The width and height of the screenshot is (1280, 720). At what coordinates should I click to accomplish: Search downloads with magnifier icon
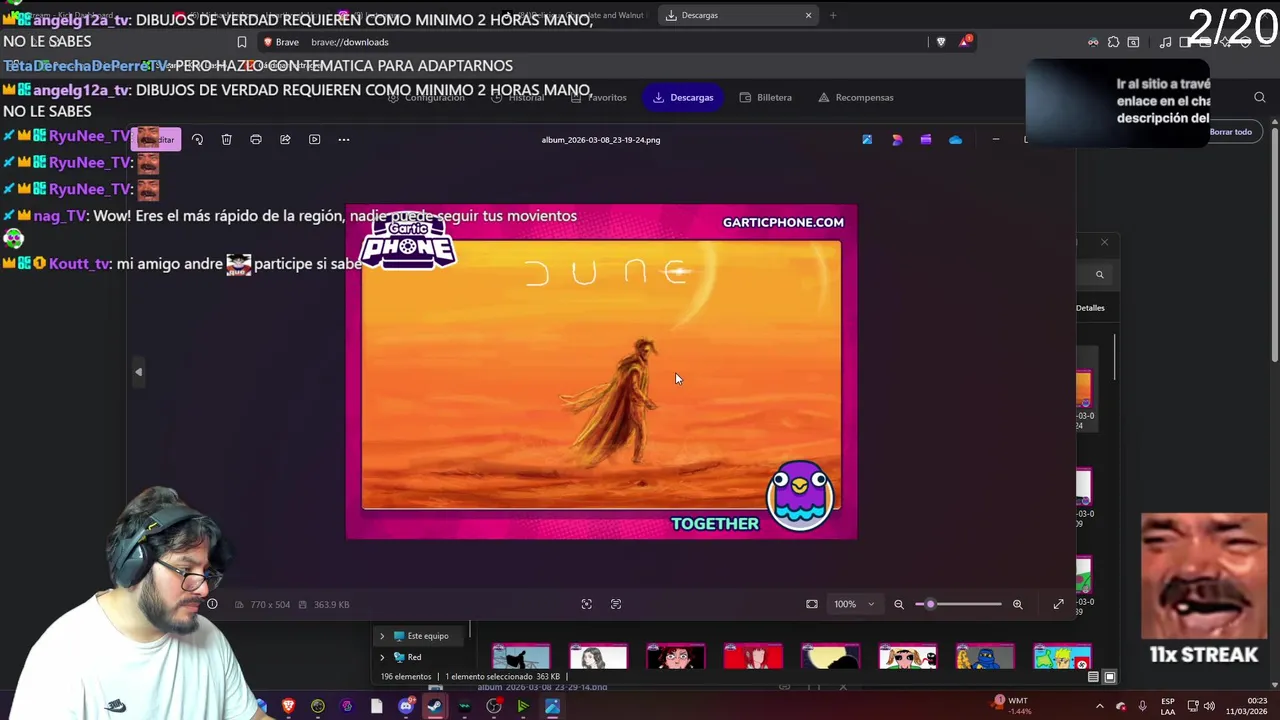coord(1260,97)
